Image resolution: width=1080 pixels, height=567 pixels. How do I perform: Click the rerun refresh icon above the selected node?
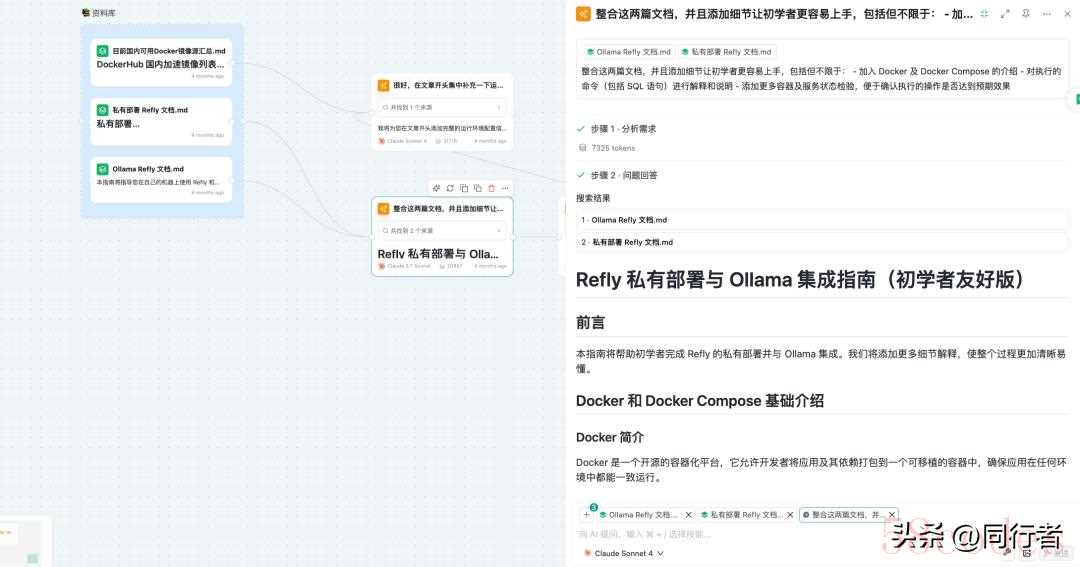point(450,188)
